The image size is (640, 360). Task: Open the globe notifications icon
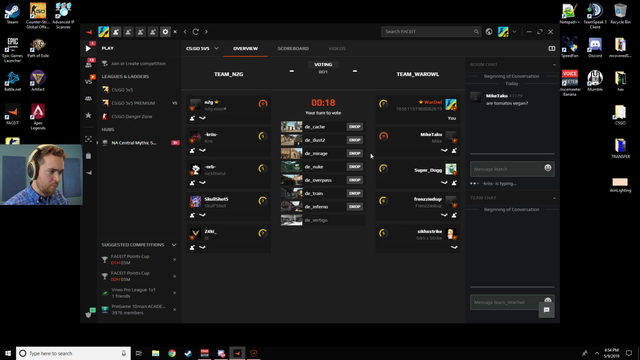[489, 31]
